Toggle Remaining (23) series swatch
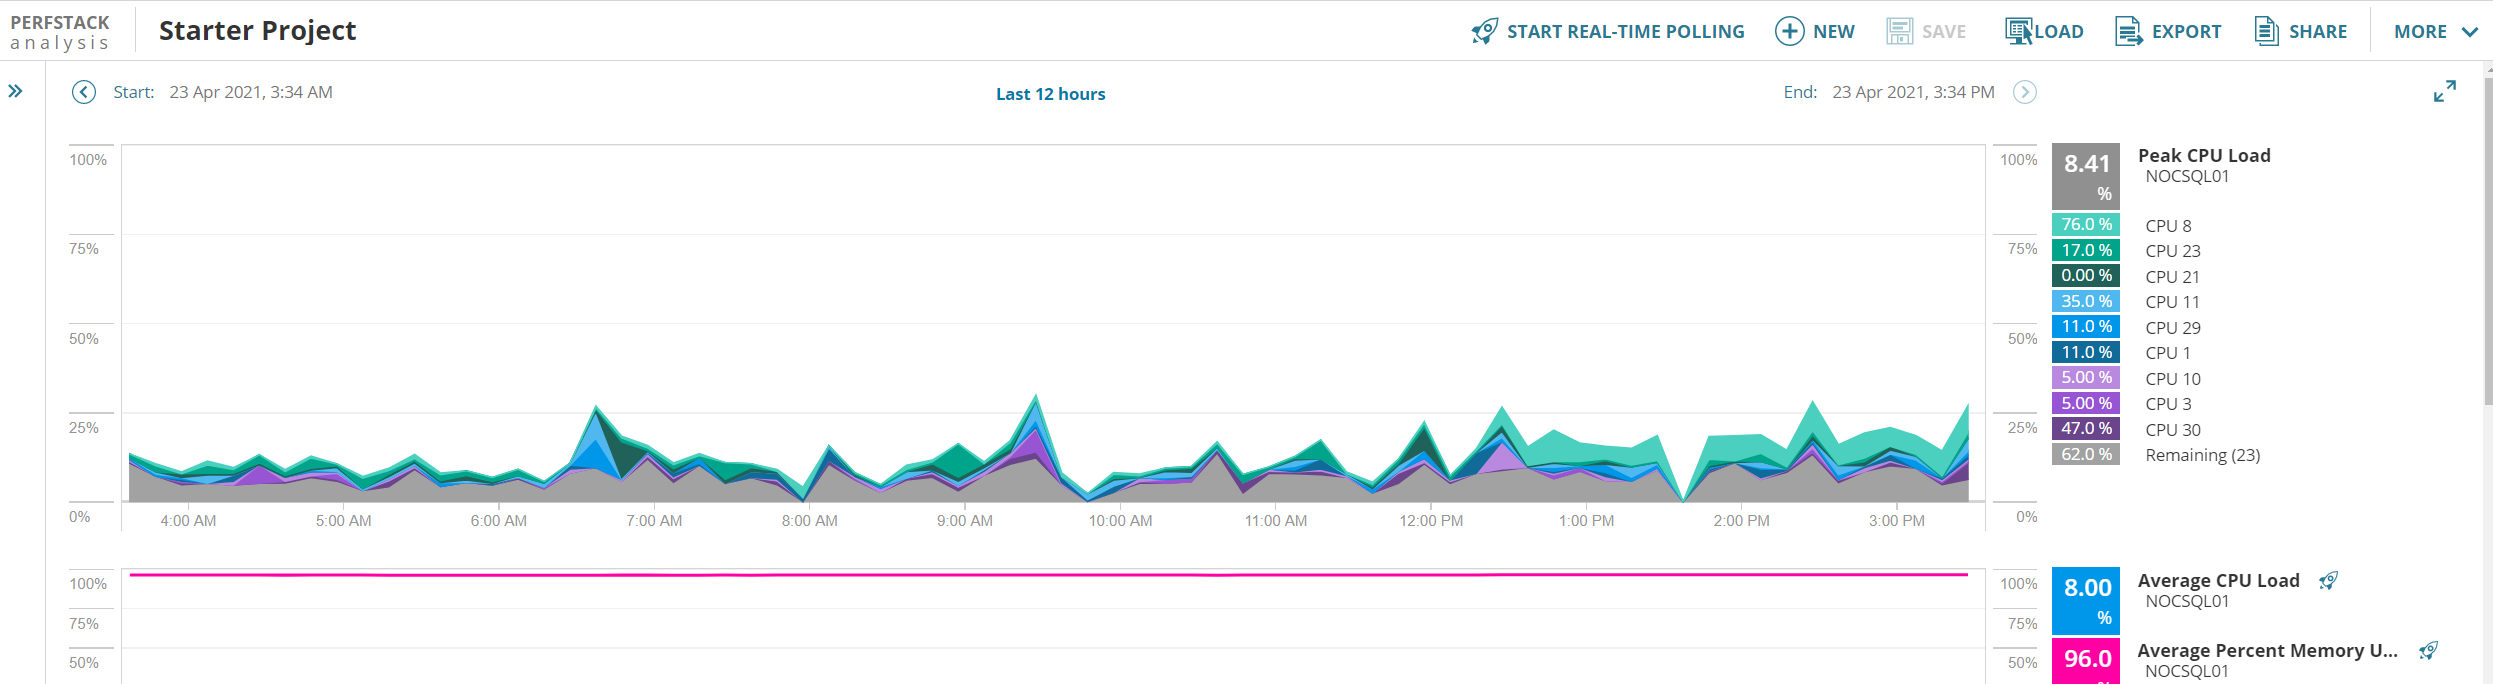2493x684 pixels. pos(2085,454)
